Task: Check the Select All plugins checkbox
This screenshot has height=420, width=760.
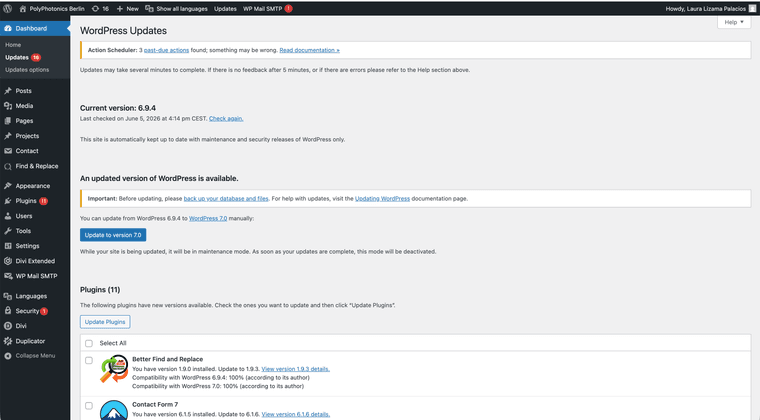Action: point(89,343)
